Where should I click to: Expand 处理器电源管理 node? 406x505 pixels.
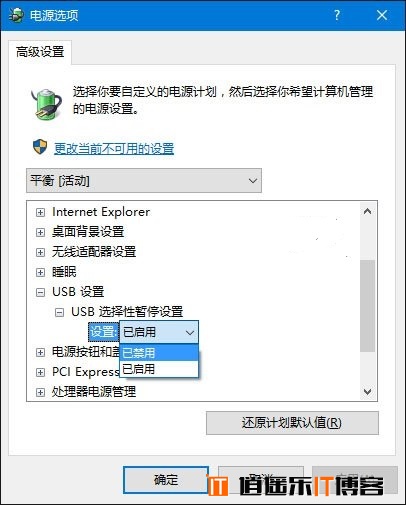click(x=40, y=392)
